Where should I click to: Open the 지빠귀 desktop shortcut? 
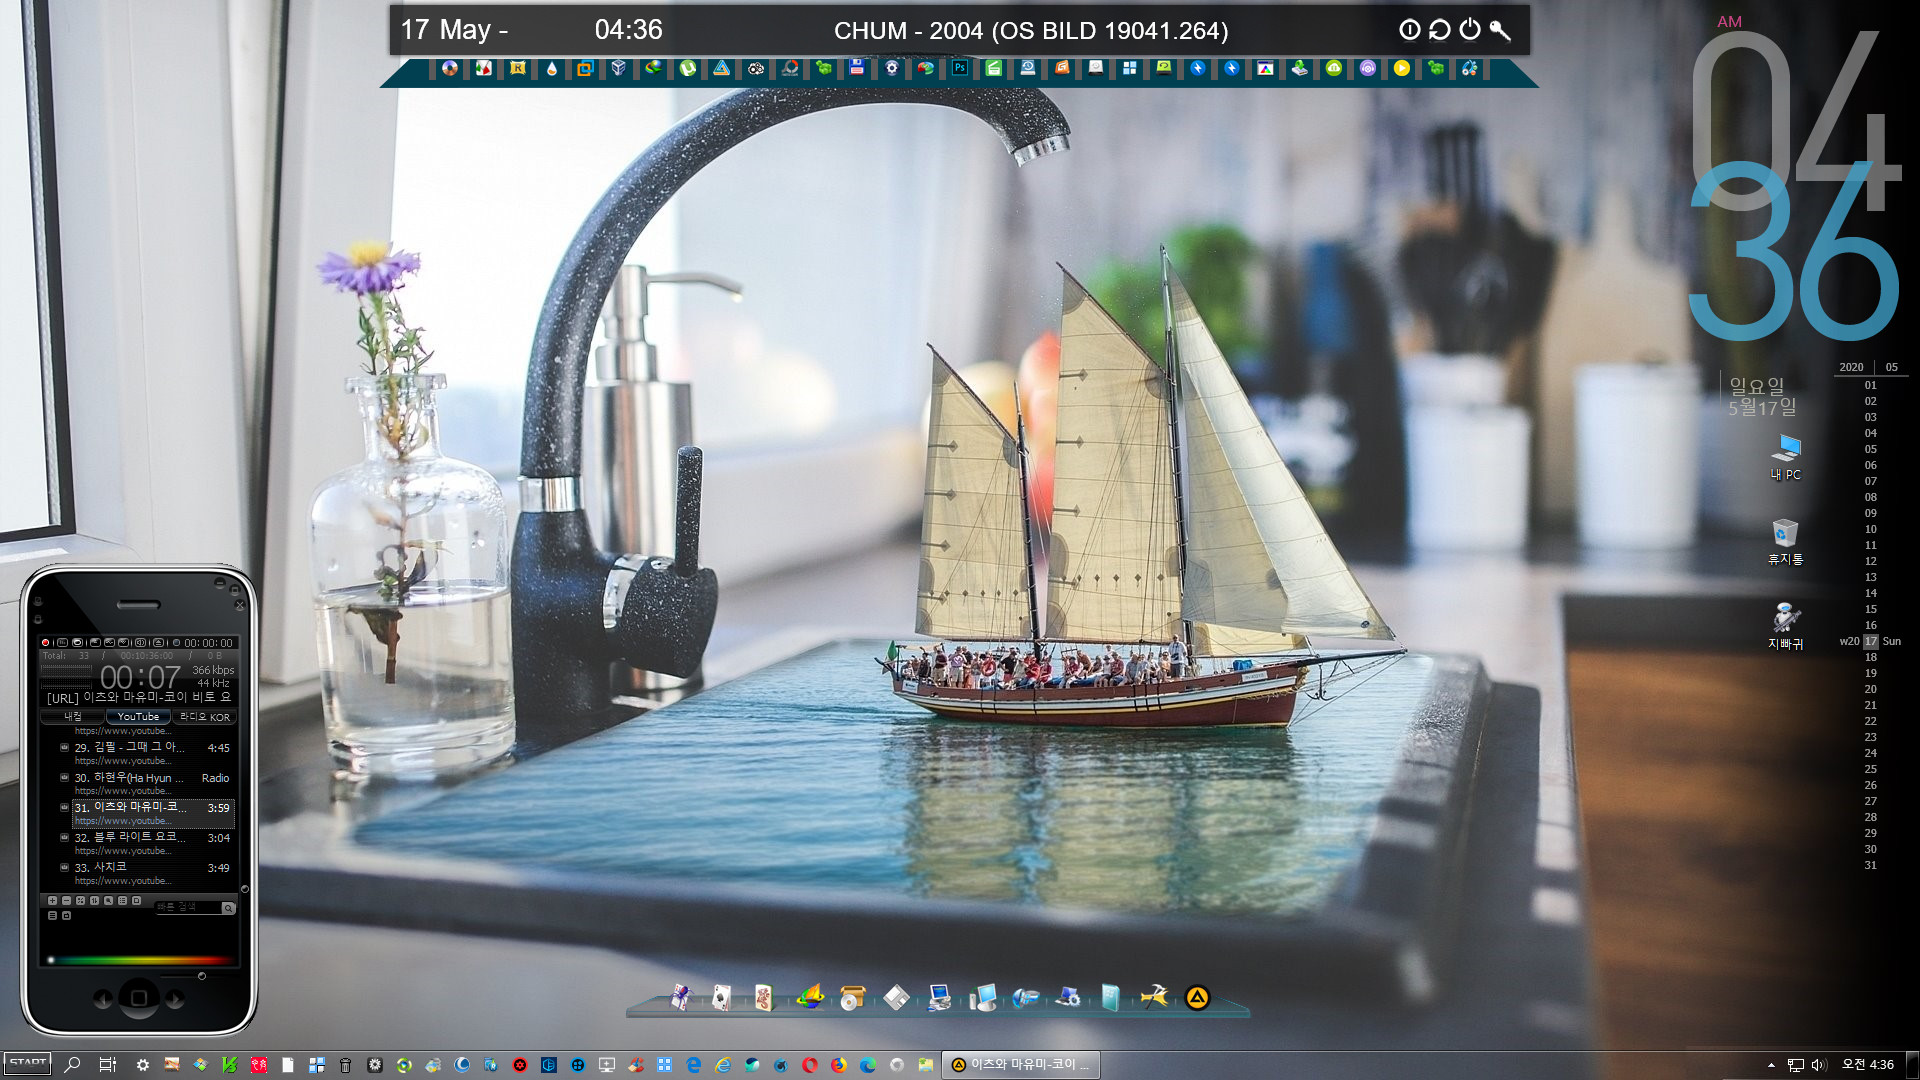[x=1785, y=627]
